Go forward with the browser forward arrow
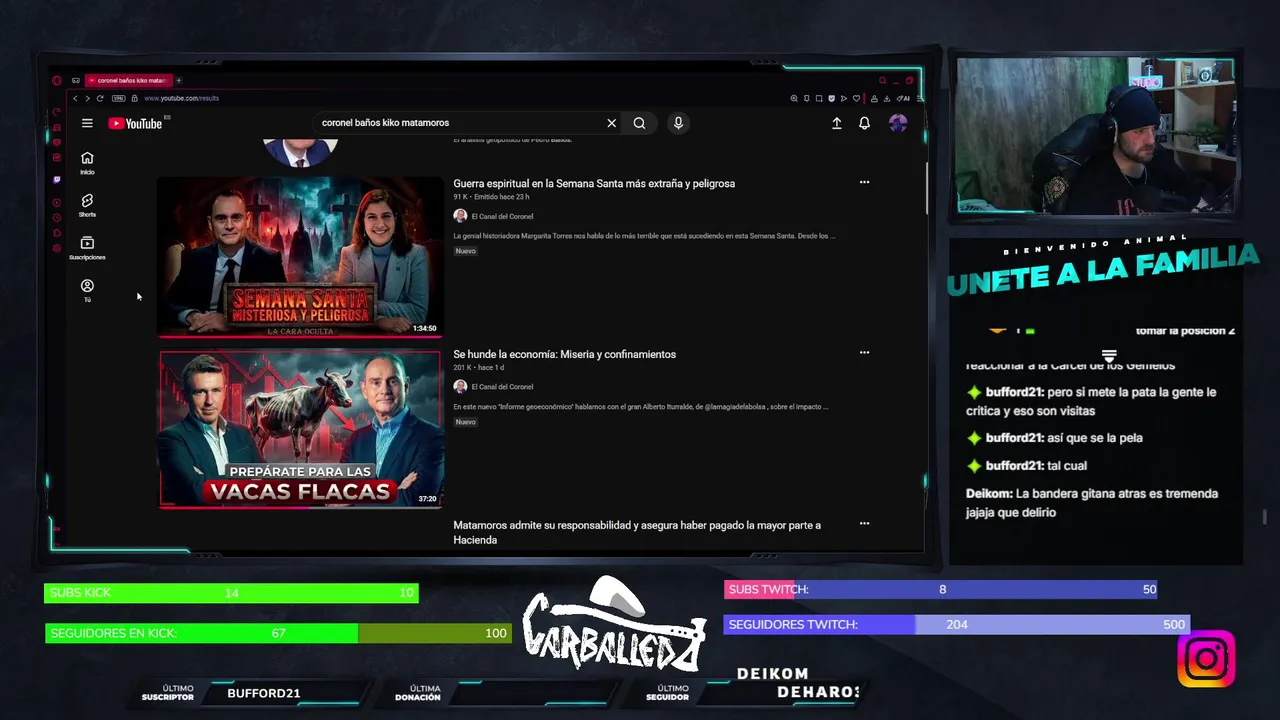Image resolution: width=1280 pixels, height=720 pixels. pos(87,98)
